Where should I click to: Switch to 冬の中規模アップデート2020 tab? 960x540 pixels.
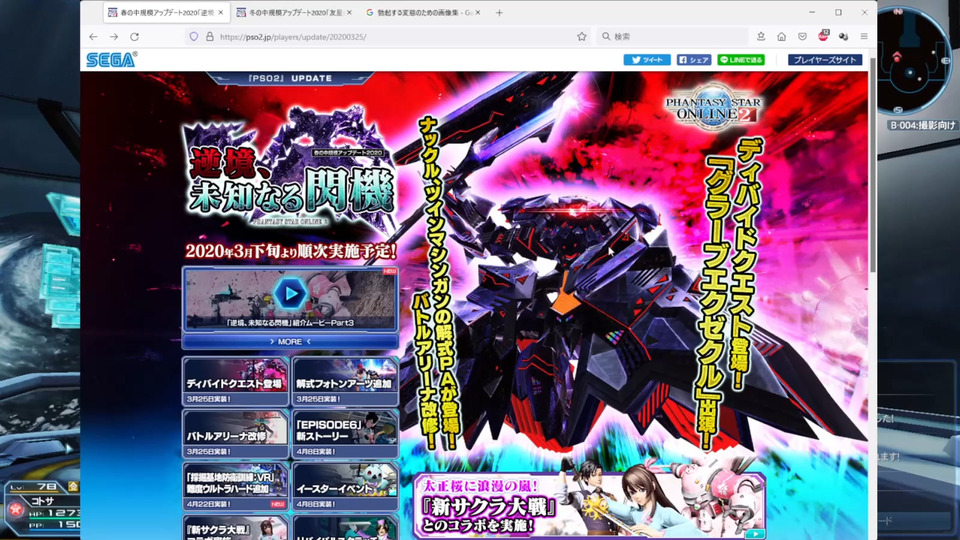point(294,12)
